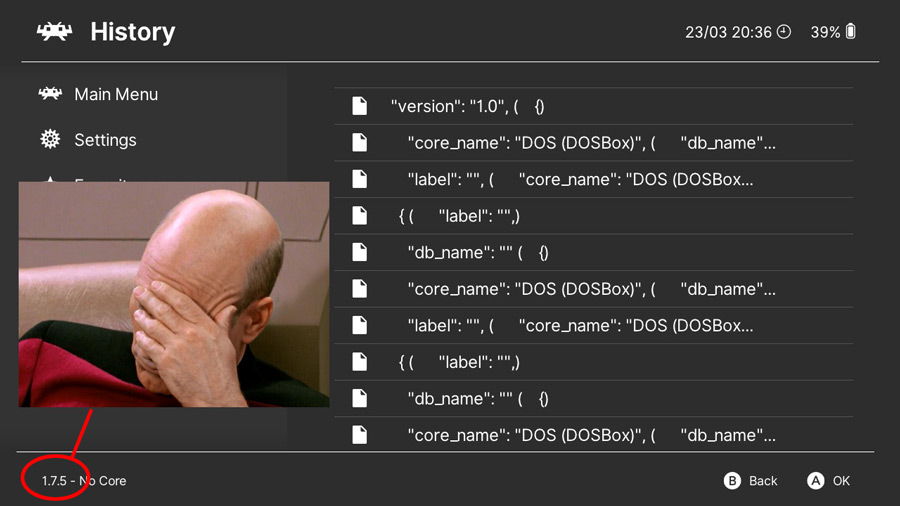
Task: Click the 1.7.5 - No Core version text
Action: tap(84, 481)
